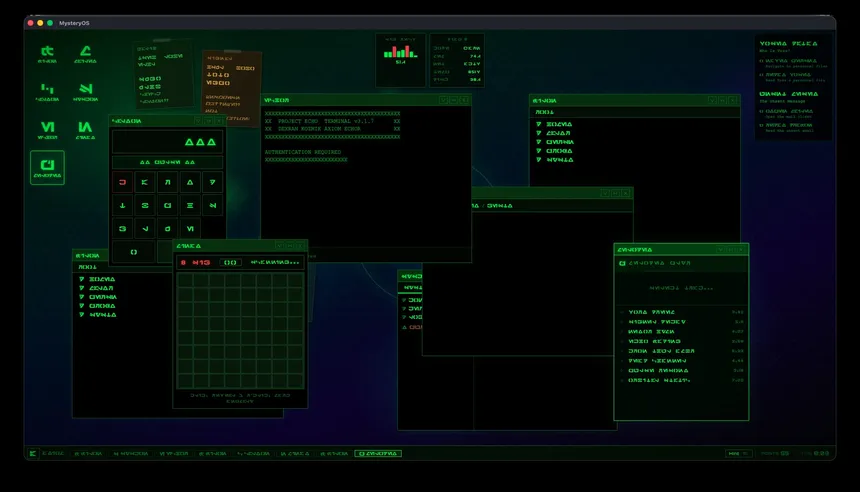The width and height of the screenshot is (860, 492).
Task: Click the "00" reset button in the grid game window
Action: point(230,262)
